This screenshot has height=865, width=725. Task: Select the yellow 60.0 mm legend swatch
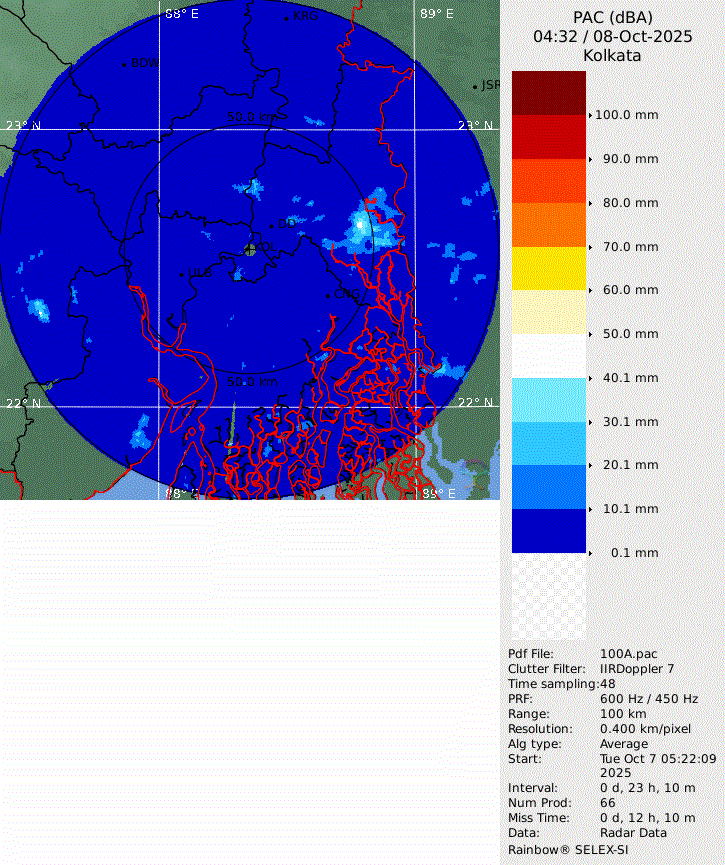click(x=548, y=268)
